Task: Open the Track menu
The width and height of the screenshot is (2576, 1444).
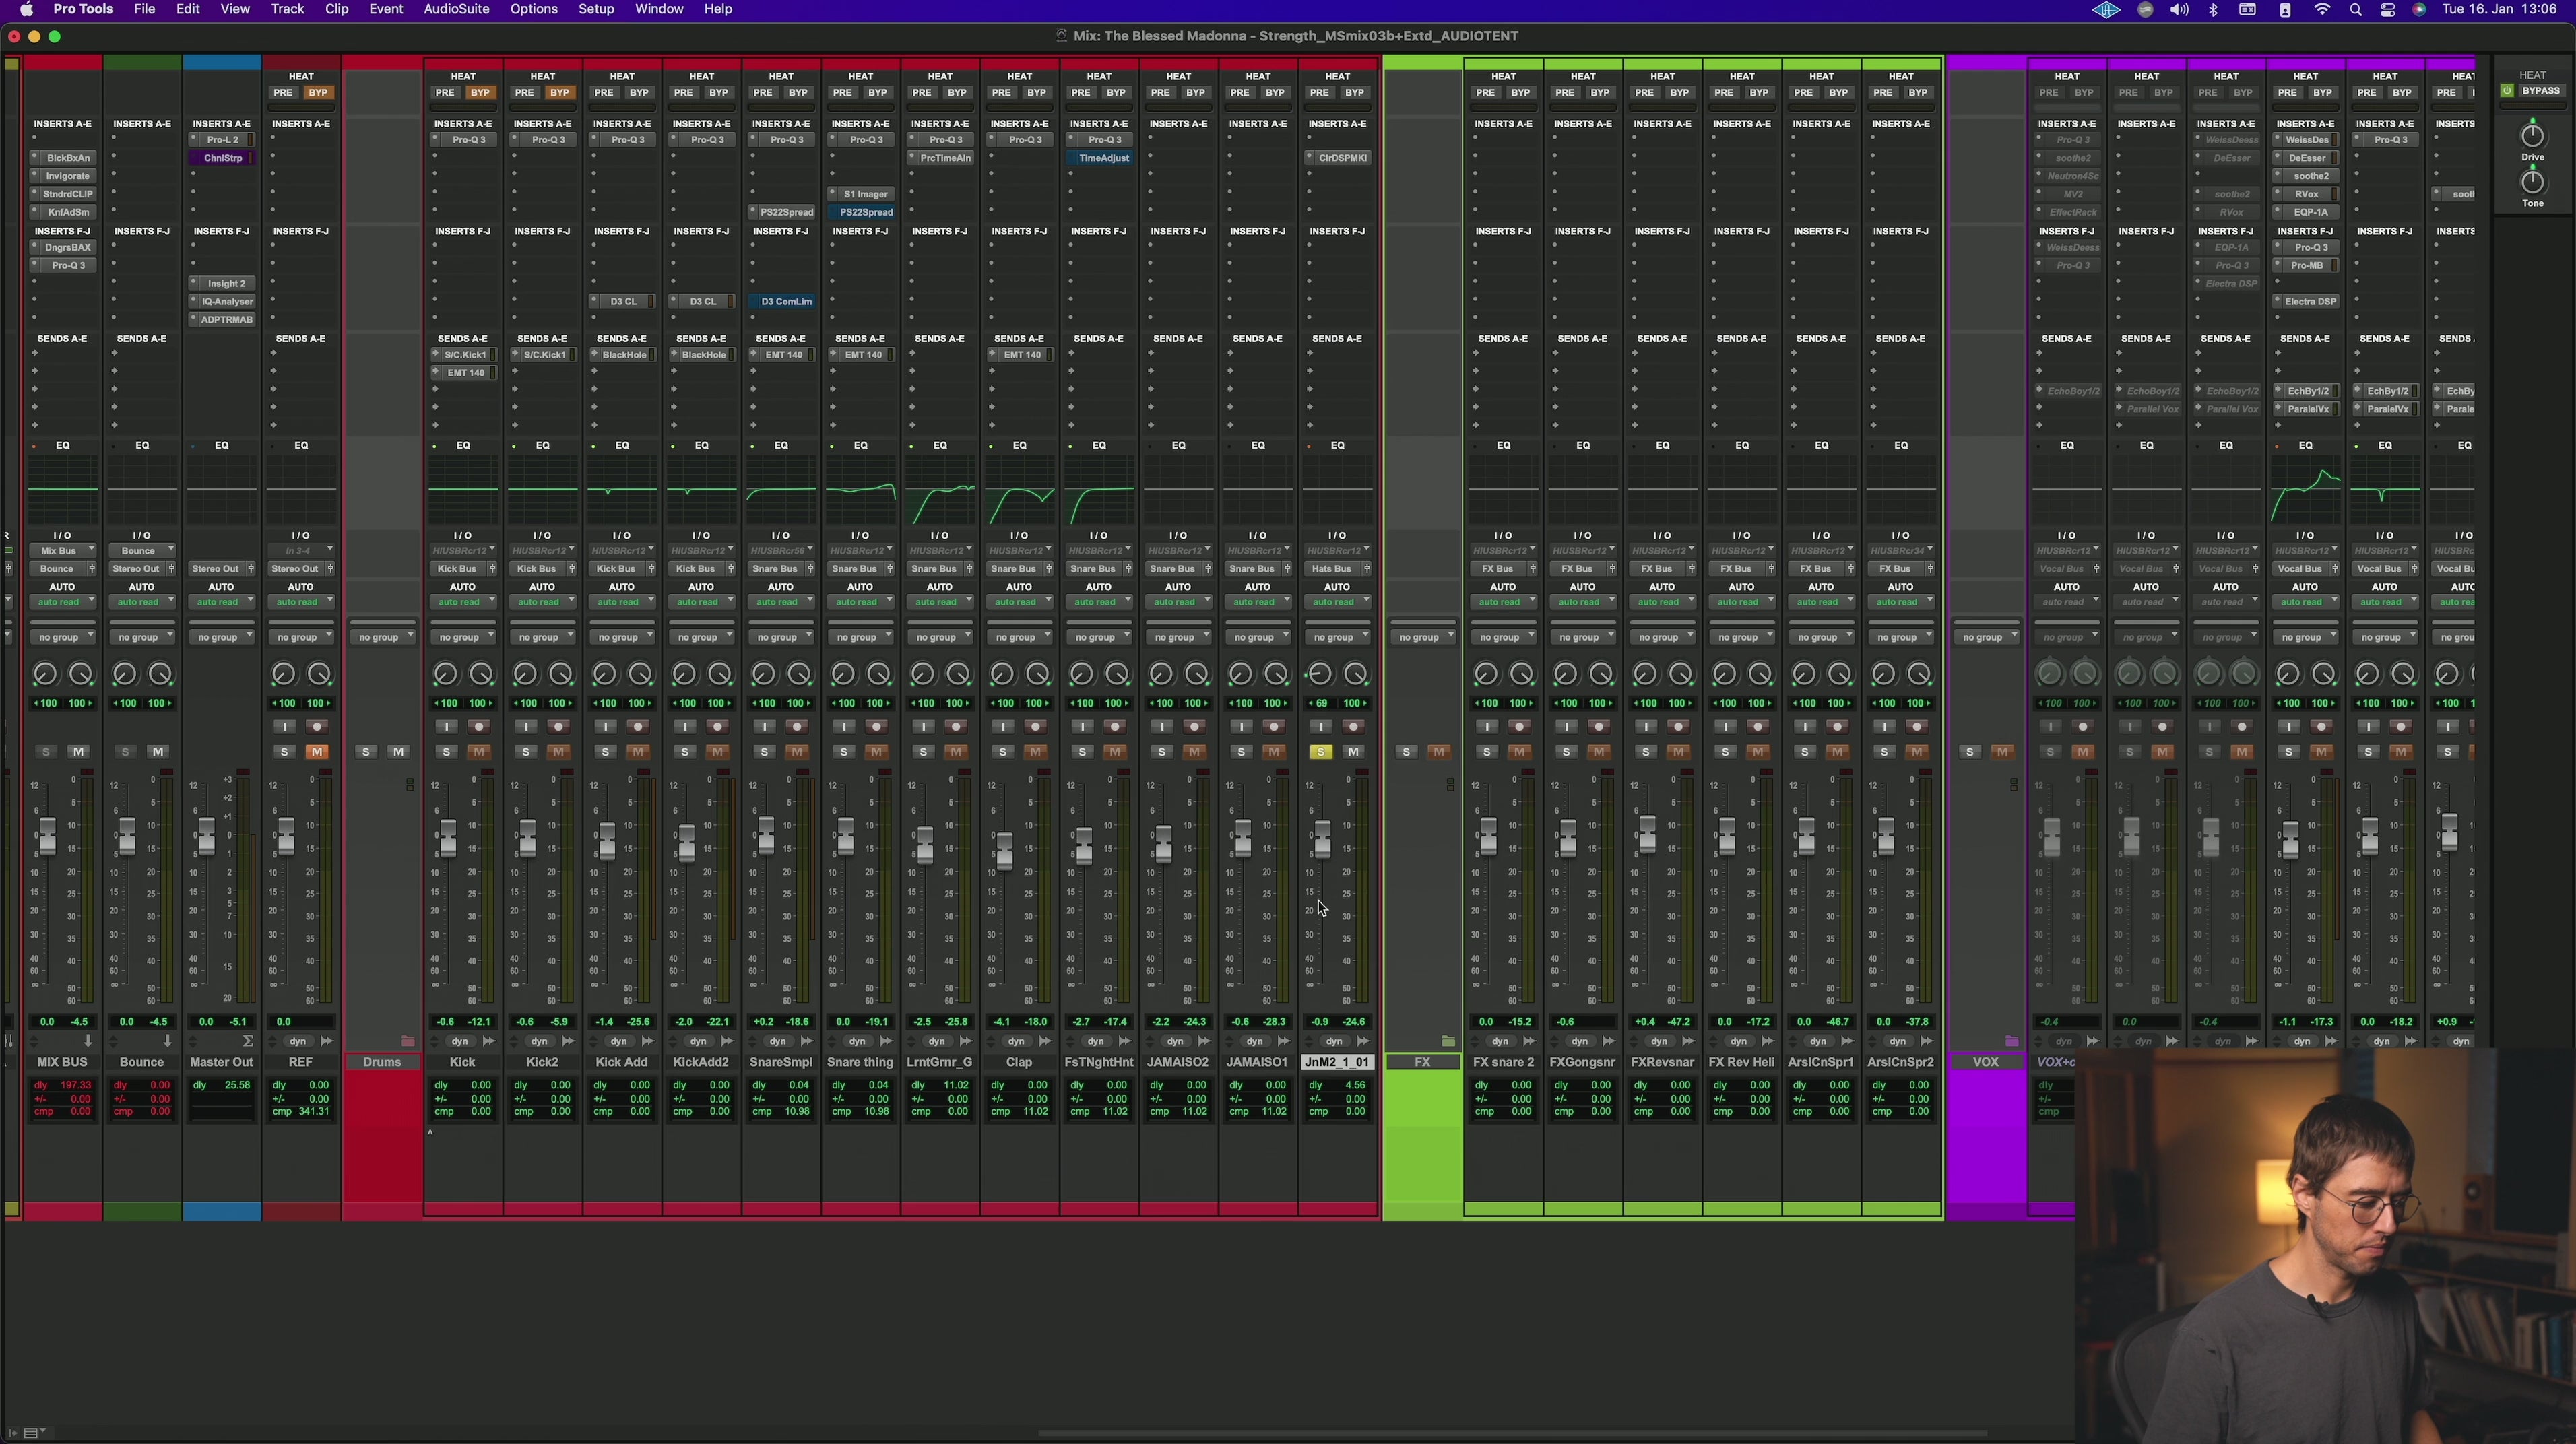Action: 287,10
